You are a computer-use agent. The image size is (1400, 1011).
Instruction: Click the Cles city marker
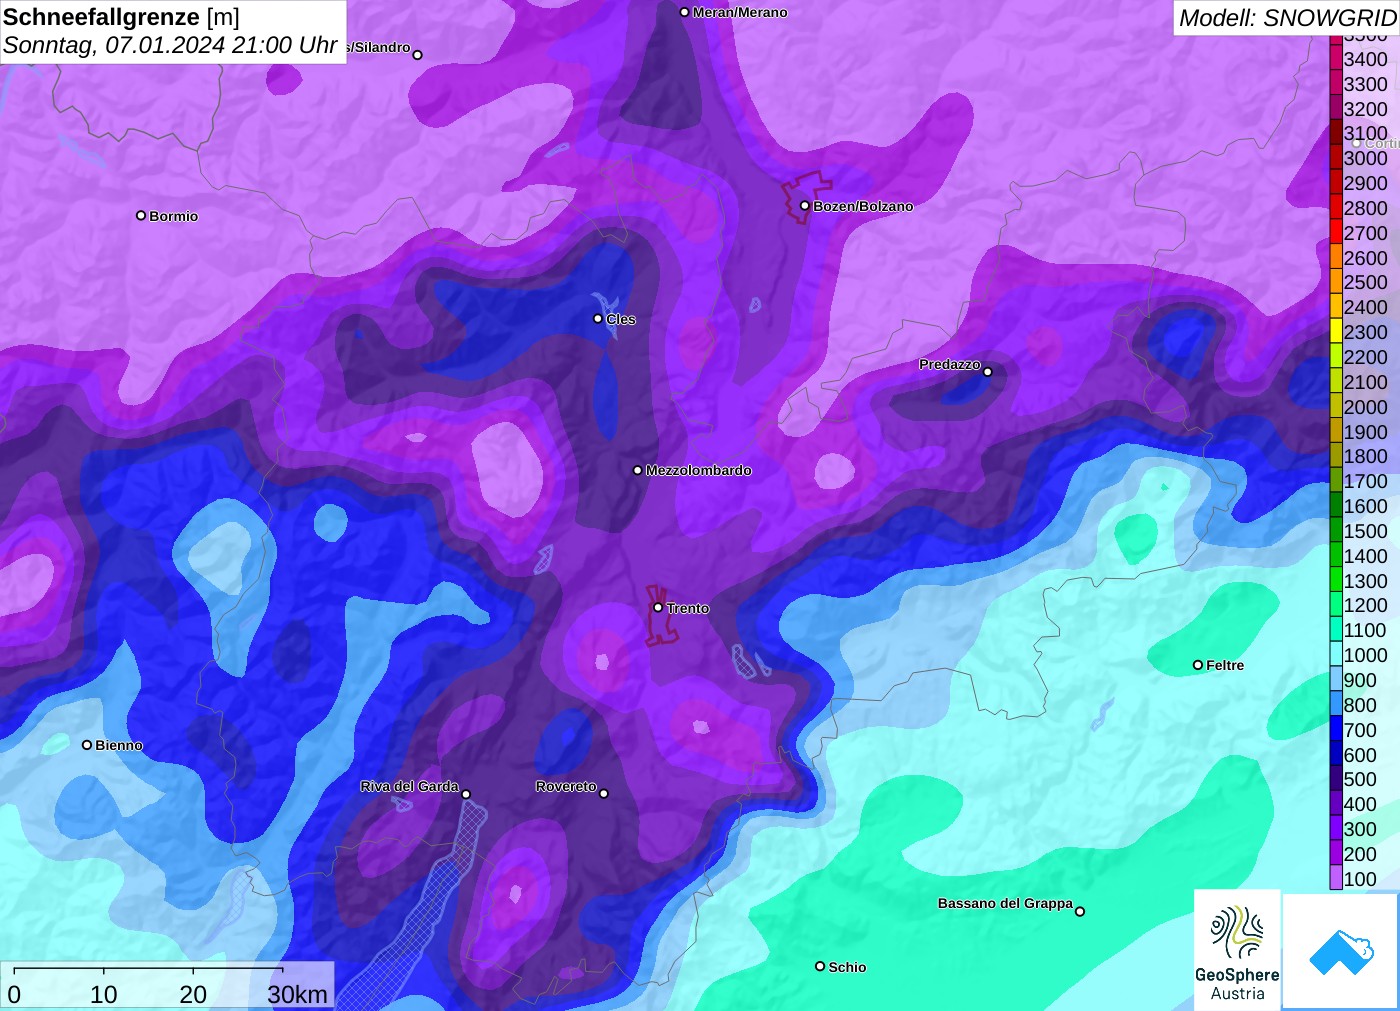point(598,318)
